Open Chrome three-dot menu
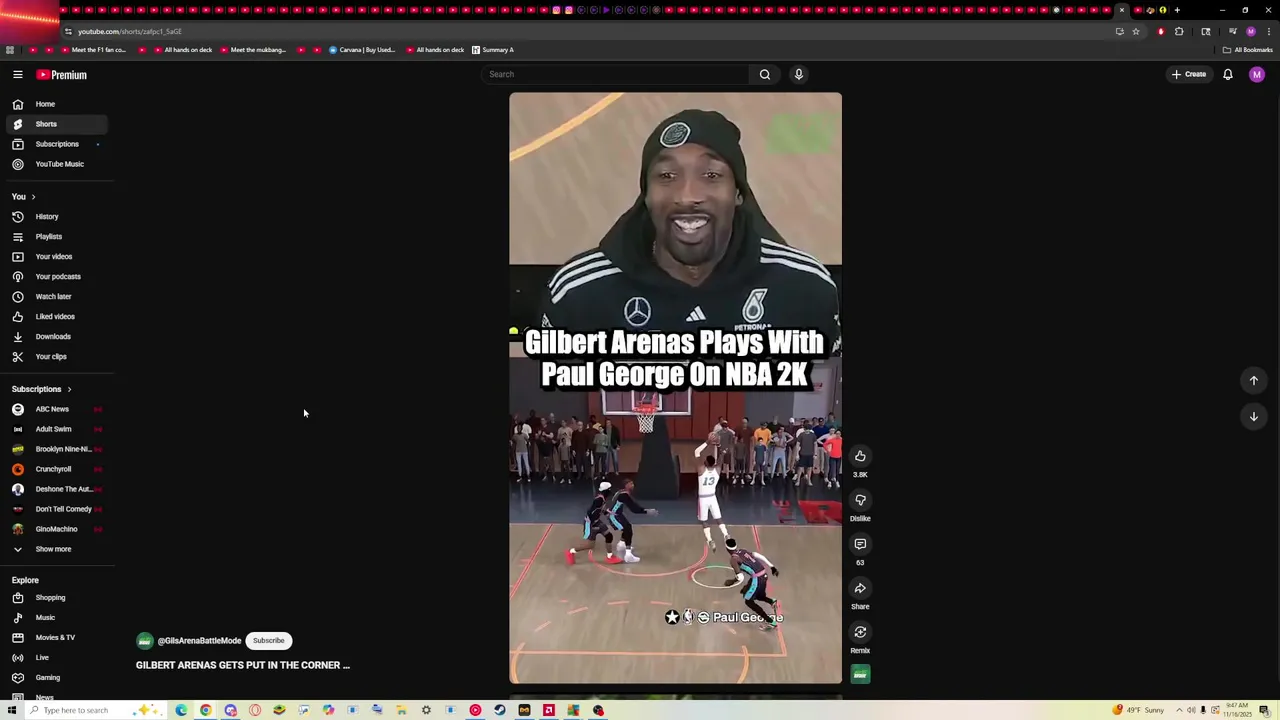1280x720 pixels. click(1268, 31)
